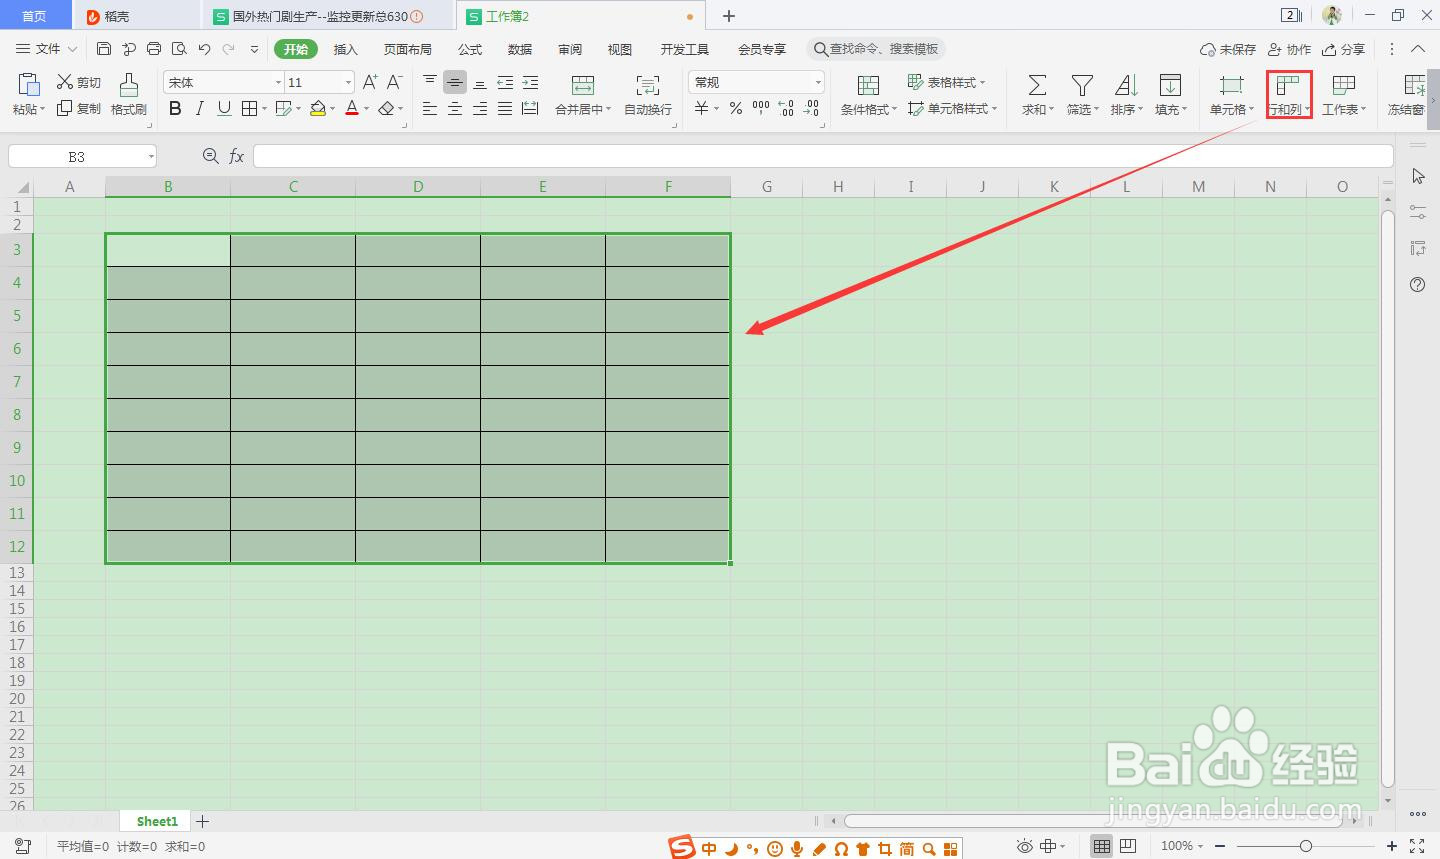The height and width of the screenshot is (859, 1440).
Task: Switch to the 数据 ribbon tab
Action: (x=519, y=48)
